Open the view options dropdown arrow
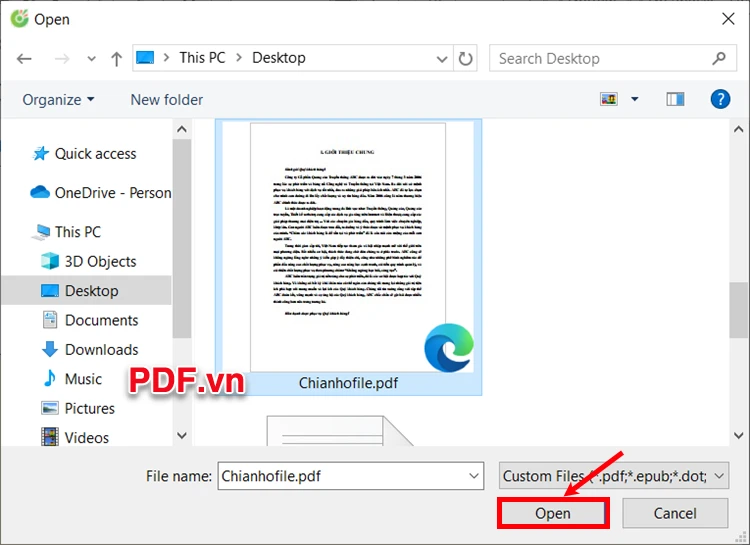 tap(635, 99)
